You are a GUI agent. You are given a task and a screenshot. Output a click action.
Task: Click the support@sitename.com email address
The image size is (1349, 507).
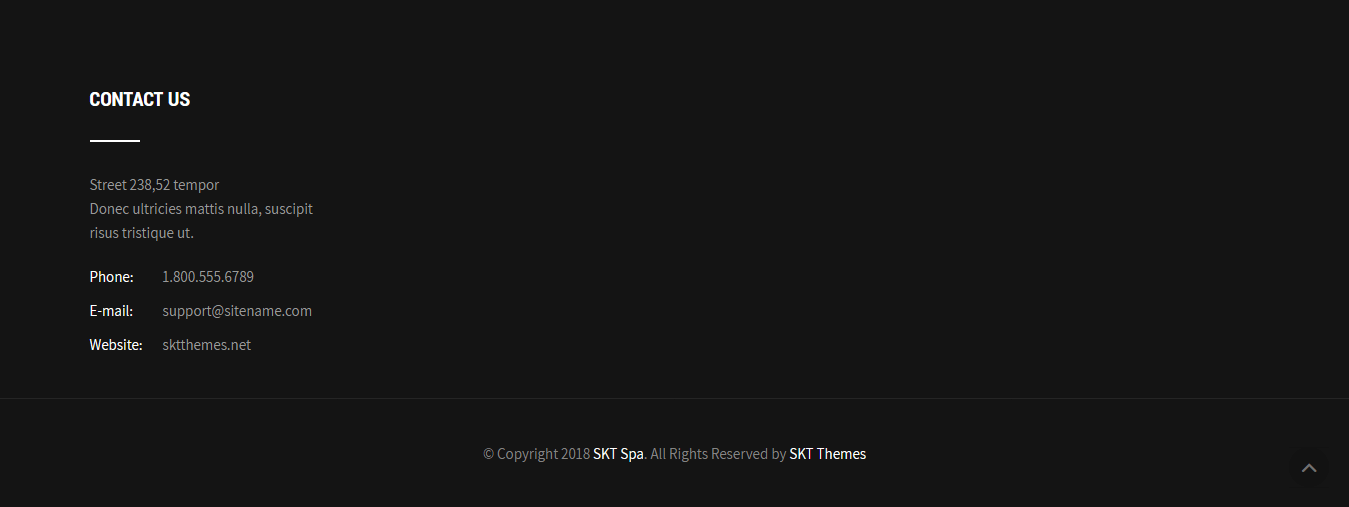(237, 311)
